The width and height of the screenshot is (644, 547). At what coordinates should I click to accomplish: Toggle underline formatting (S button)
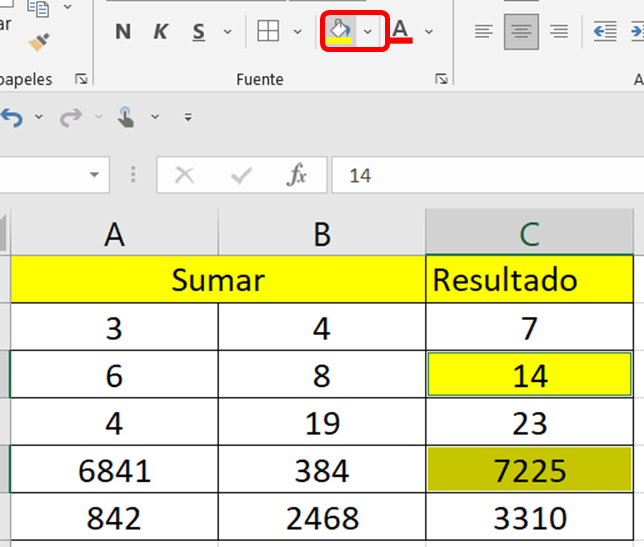[x=199, y=32]
